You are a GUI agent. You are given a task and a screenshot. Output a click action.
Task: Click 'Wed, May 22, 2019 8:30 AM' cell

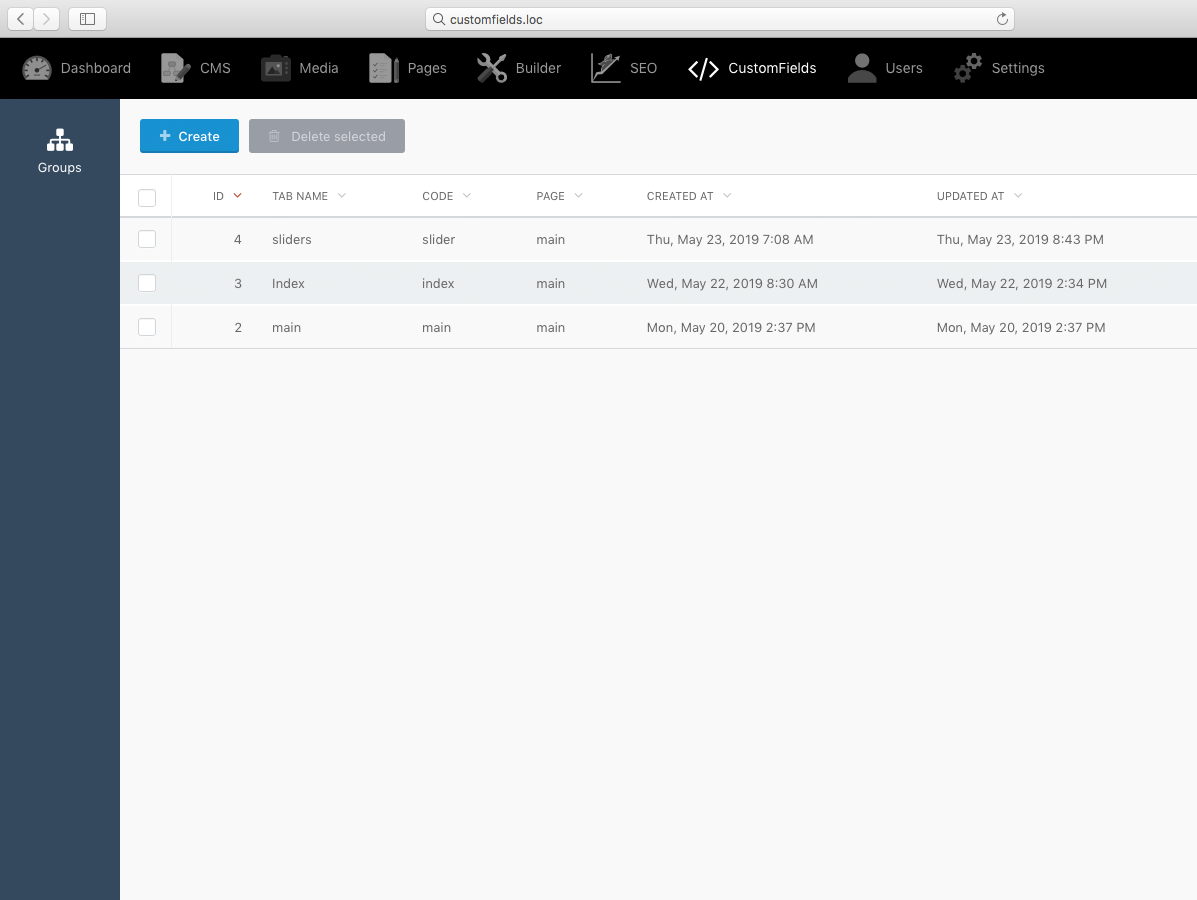[732, 283]
